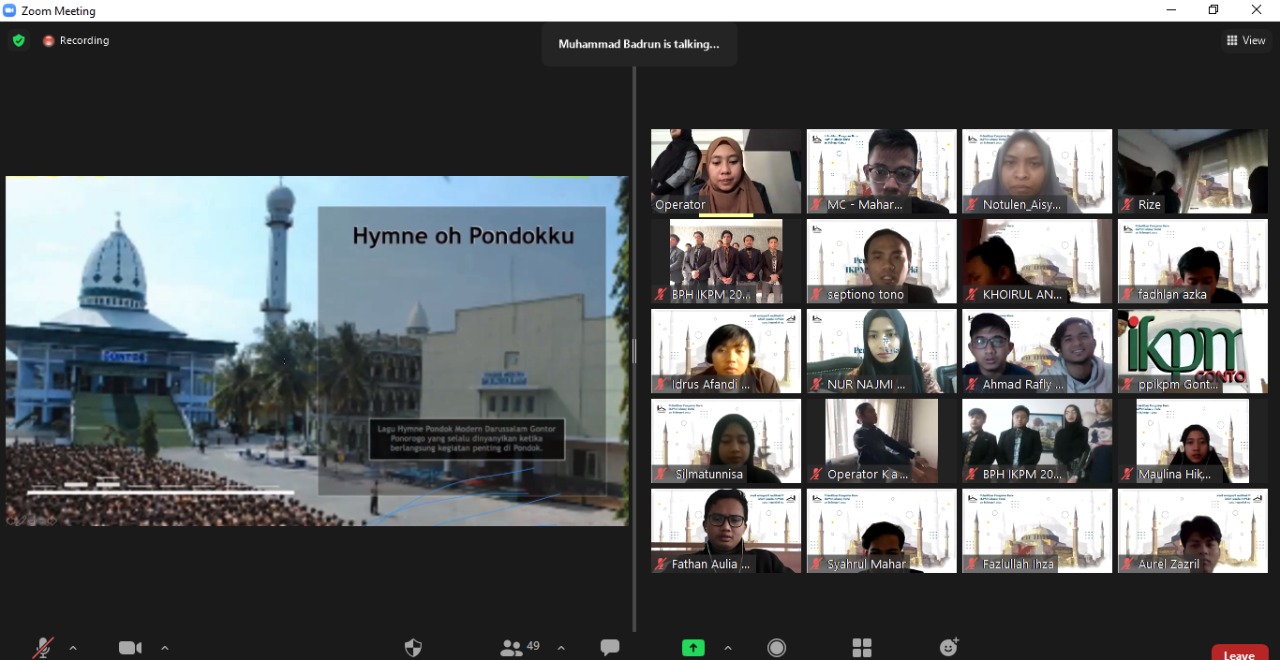Click muted mic icon on Rize tile
Viewport: 1280px width, 660px height.
1127,204
